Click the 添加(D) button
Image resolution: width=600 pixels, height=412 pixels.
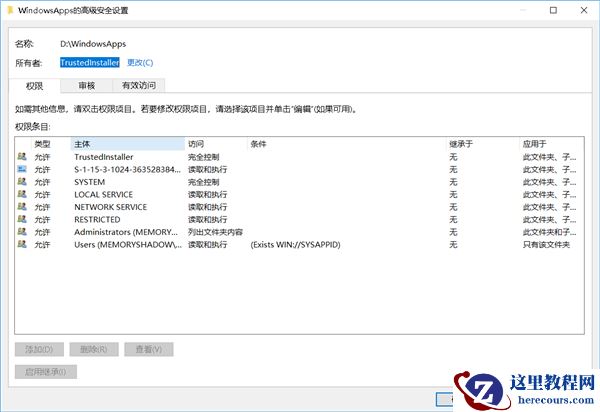[x=39, y=349]
